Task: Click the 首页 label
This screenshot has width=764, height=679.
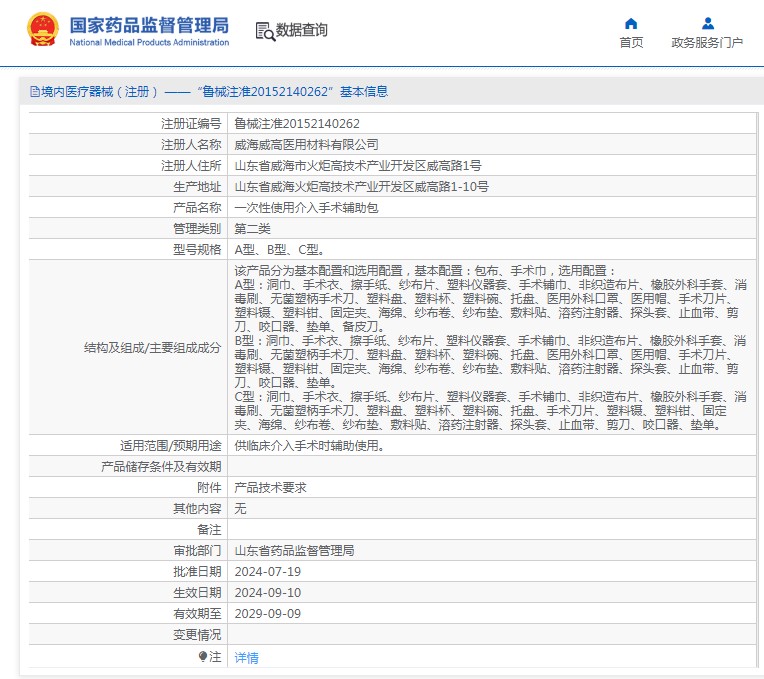Action: coord(631,43)
